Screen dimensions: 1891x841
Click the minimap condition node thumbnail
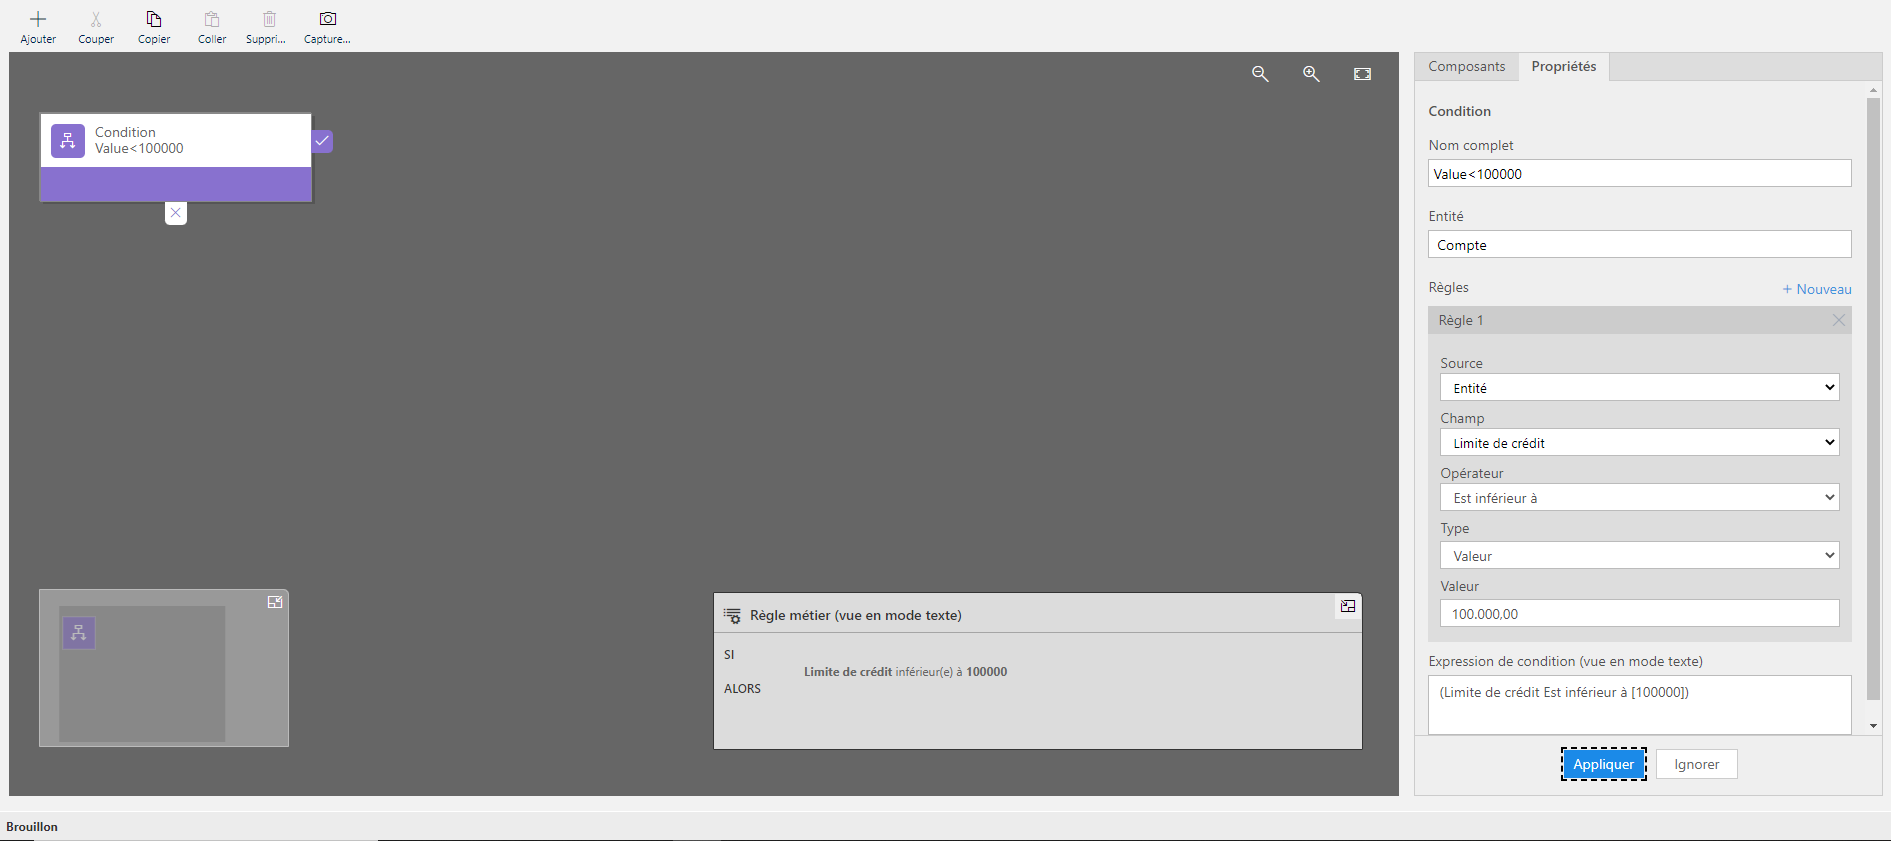(x=79, y=633)
